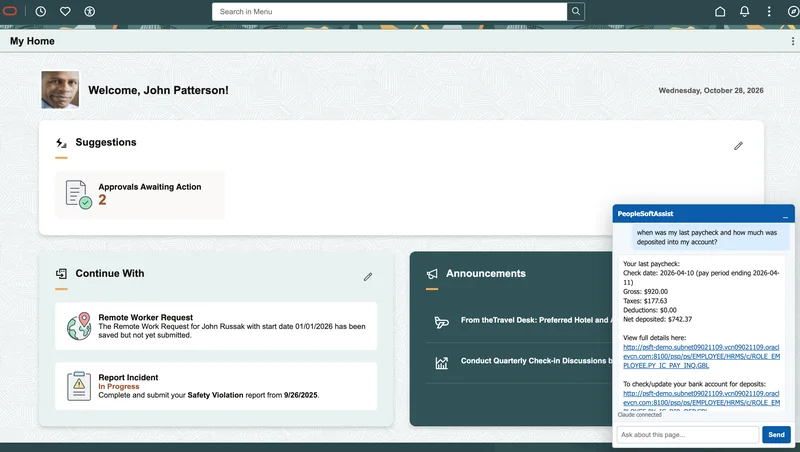Open the Remote Worker Request card

[x=216, y=326]
